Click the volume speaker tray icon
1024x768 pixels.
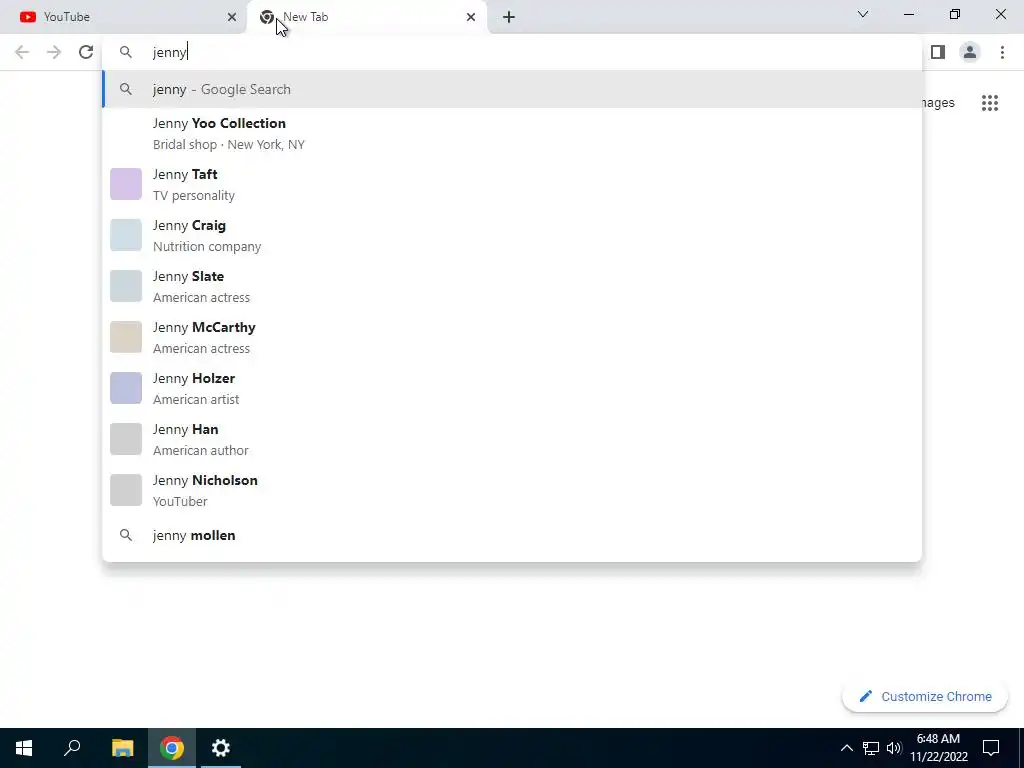click(x=894, y=748)
